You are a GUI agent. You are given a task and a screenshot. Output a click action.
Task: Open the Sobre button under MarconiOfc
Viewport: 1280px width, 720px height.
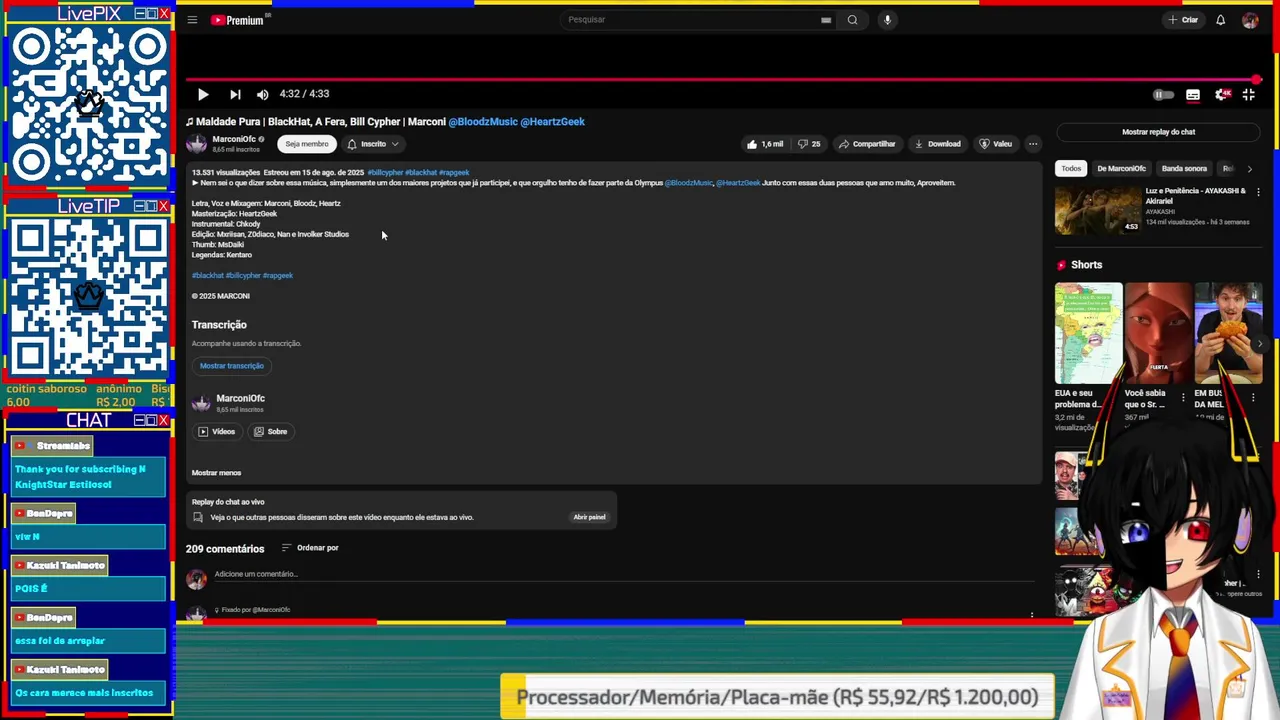[271, 432]
